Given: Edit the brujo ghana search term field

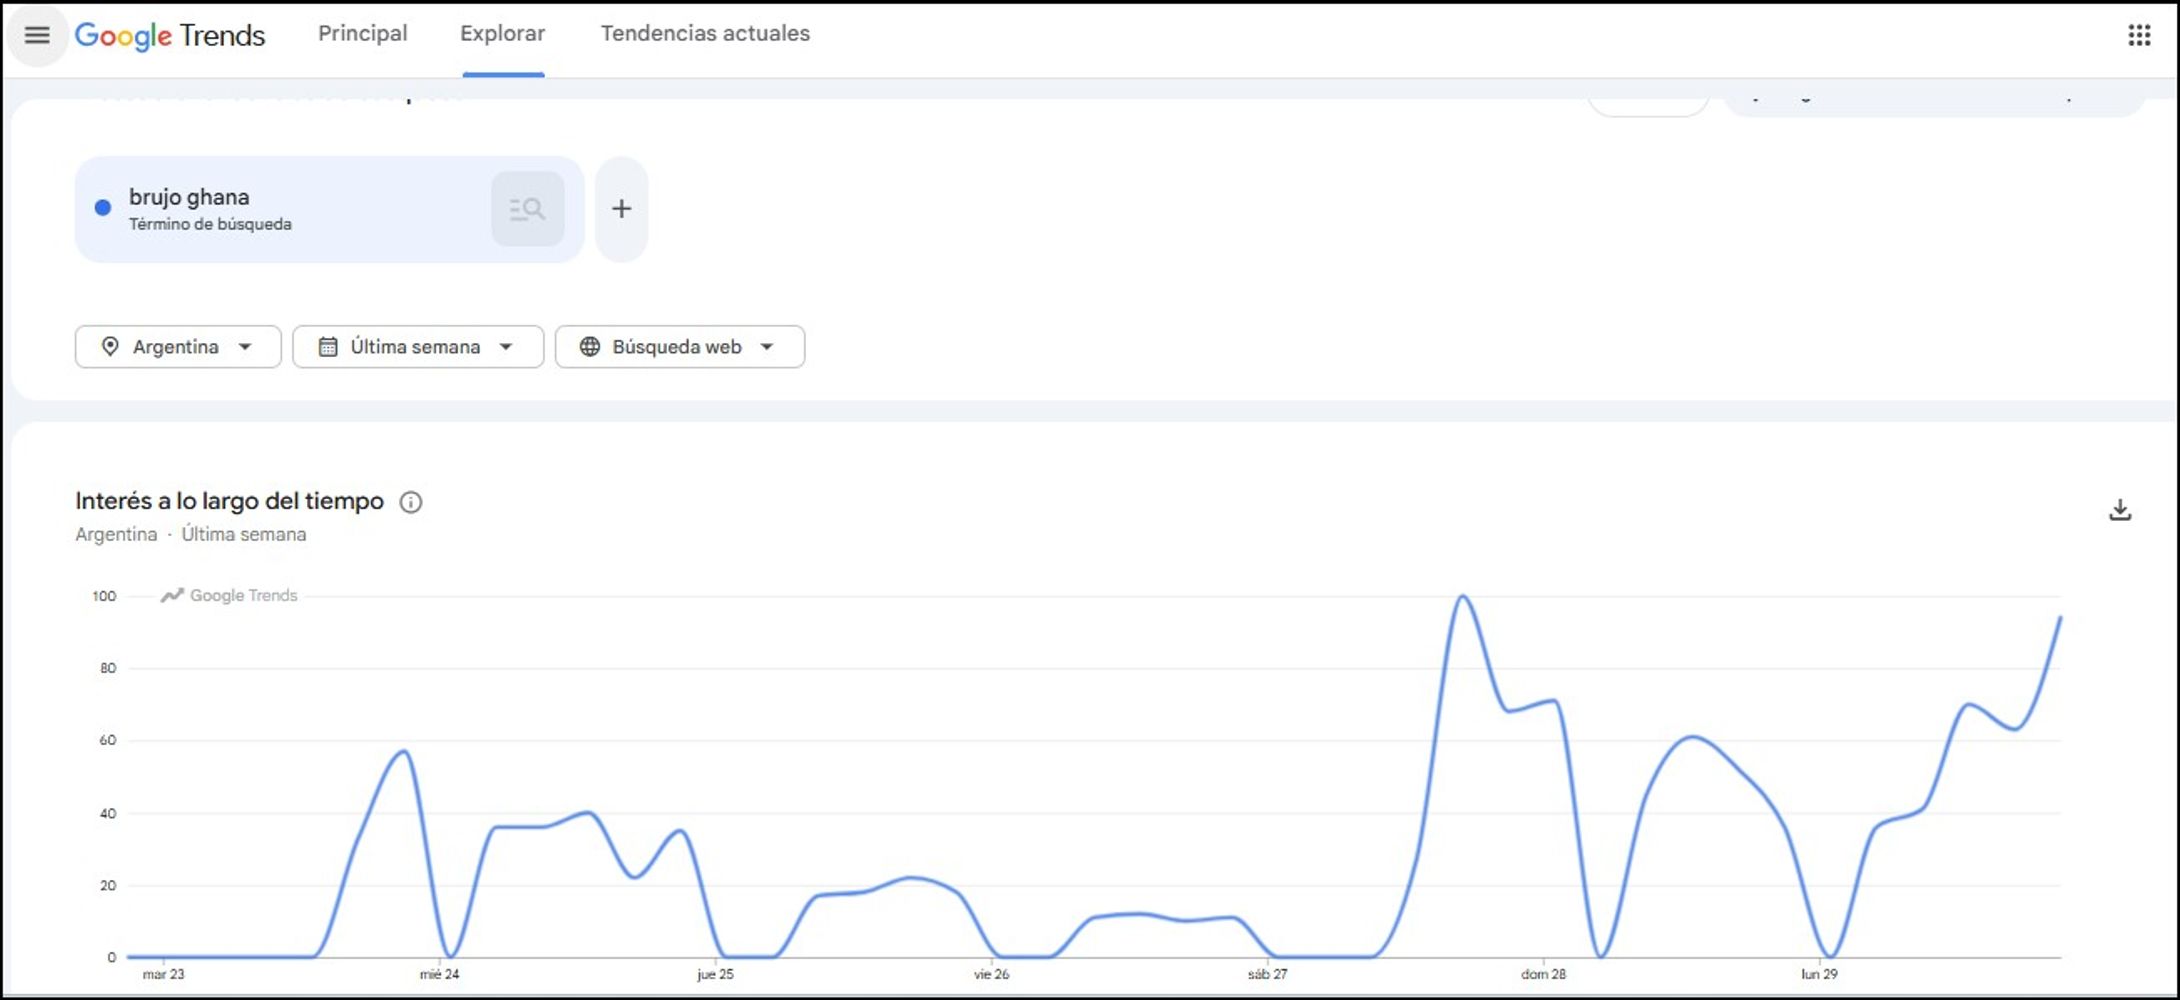Looking at the screenshot, I should [x=329, y=209].
